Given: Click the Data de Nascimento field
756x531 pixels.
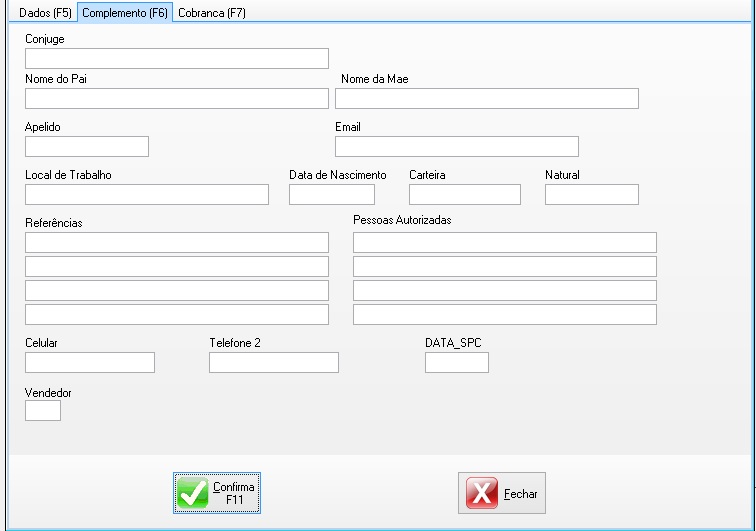Looking at the screenshot, I should [x=331, y=194].
